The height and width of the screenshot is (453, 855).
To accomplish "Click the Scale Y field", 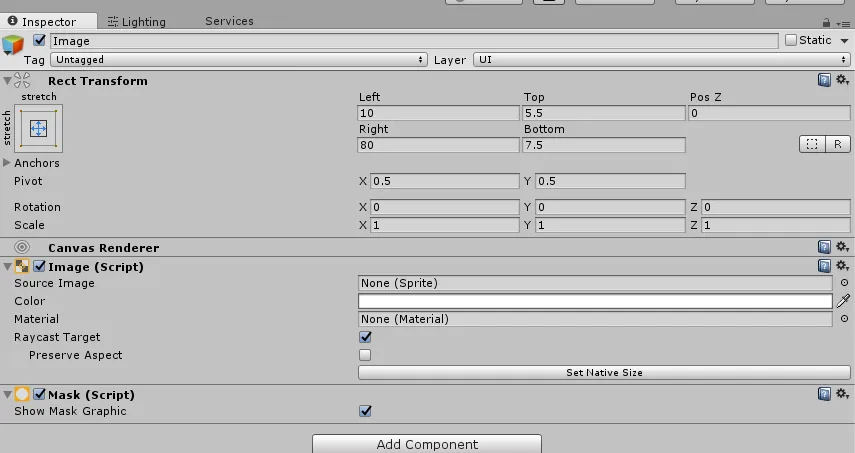I will (610, 225).
